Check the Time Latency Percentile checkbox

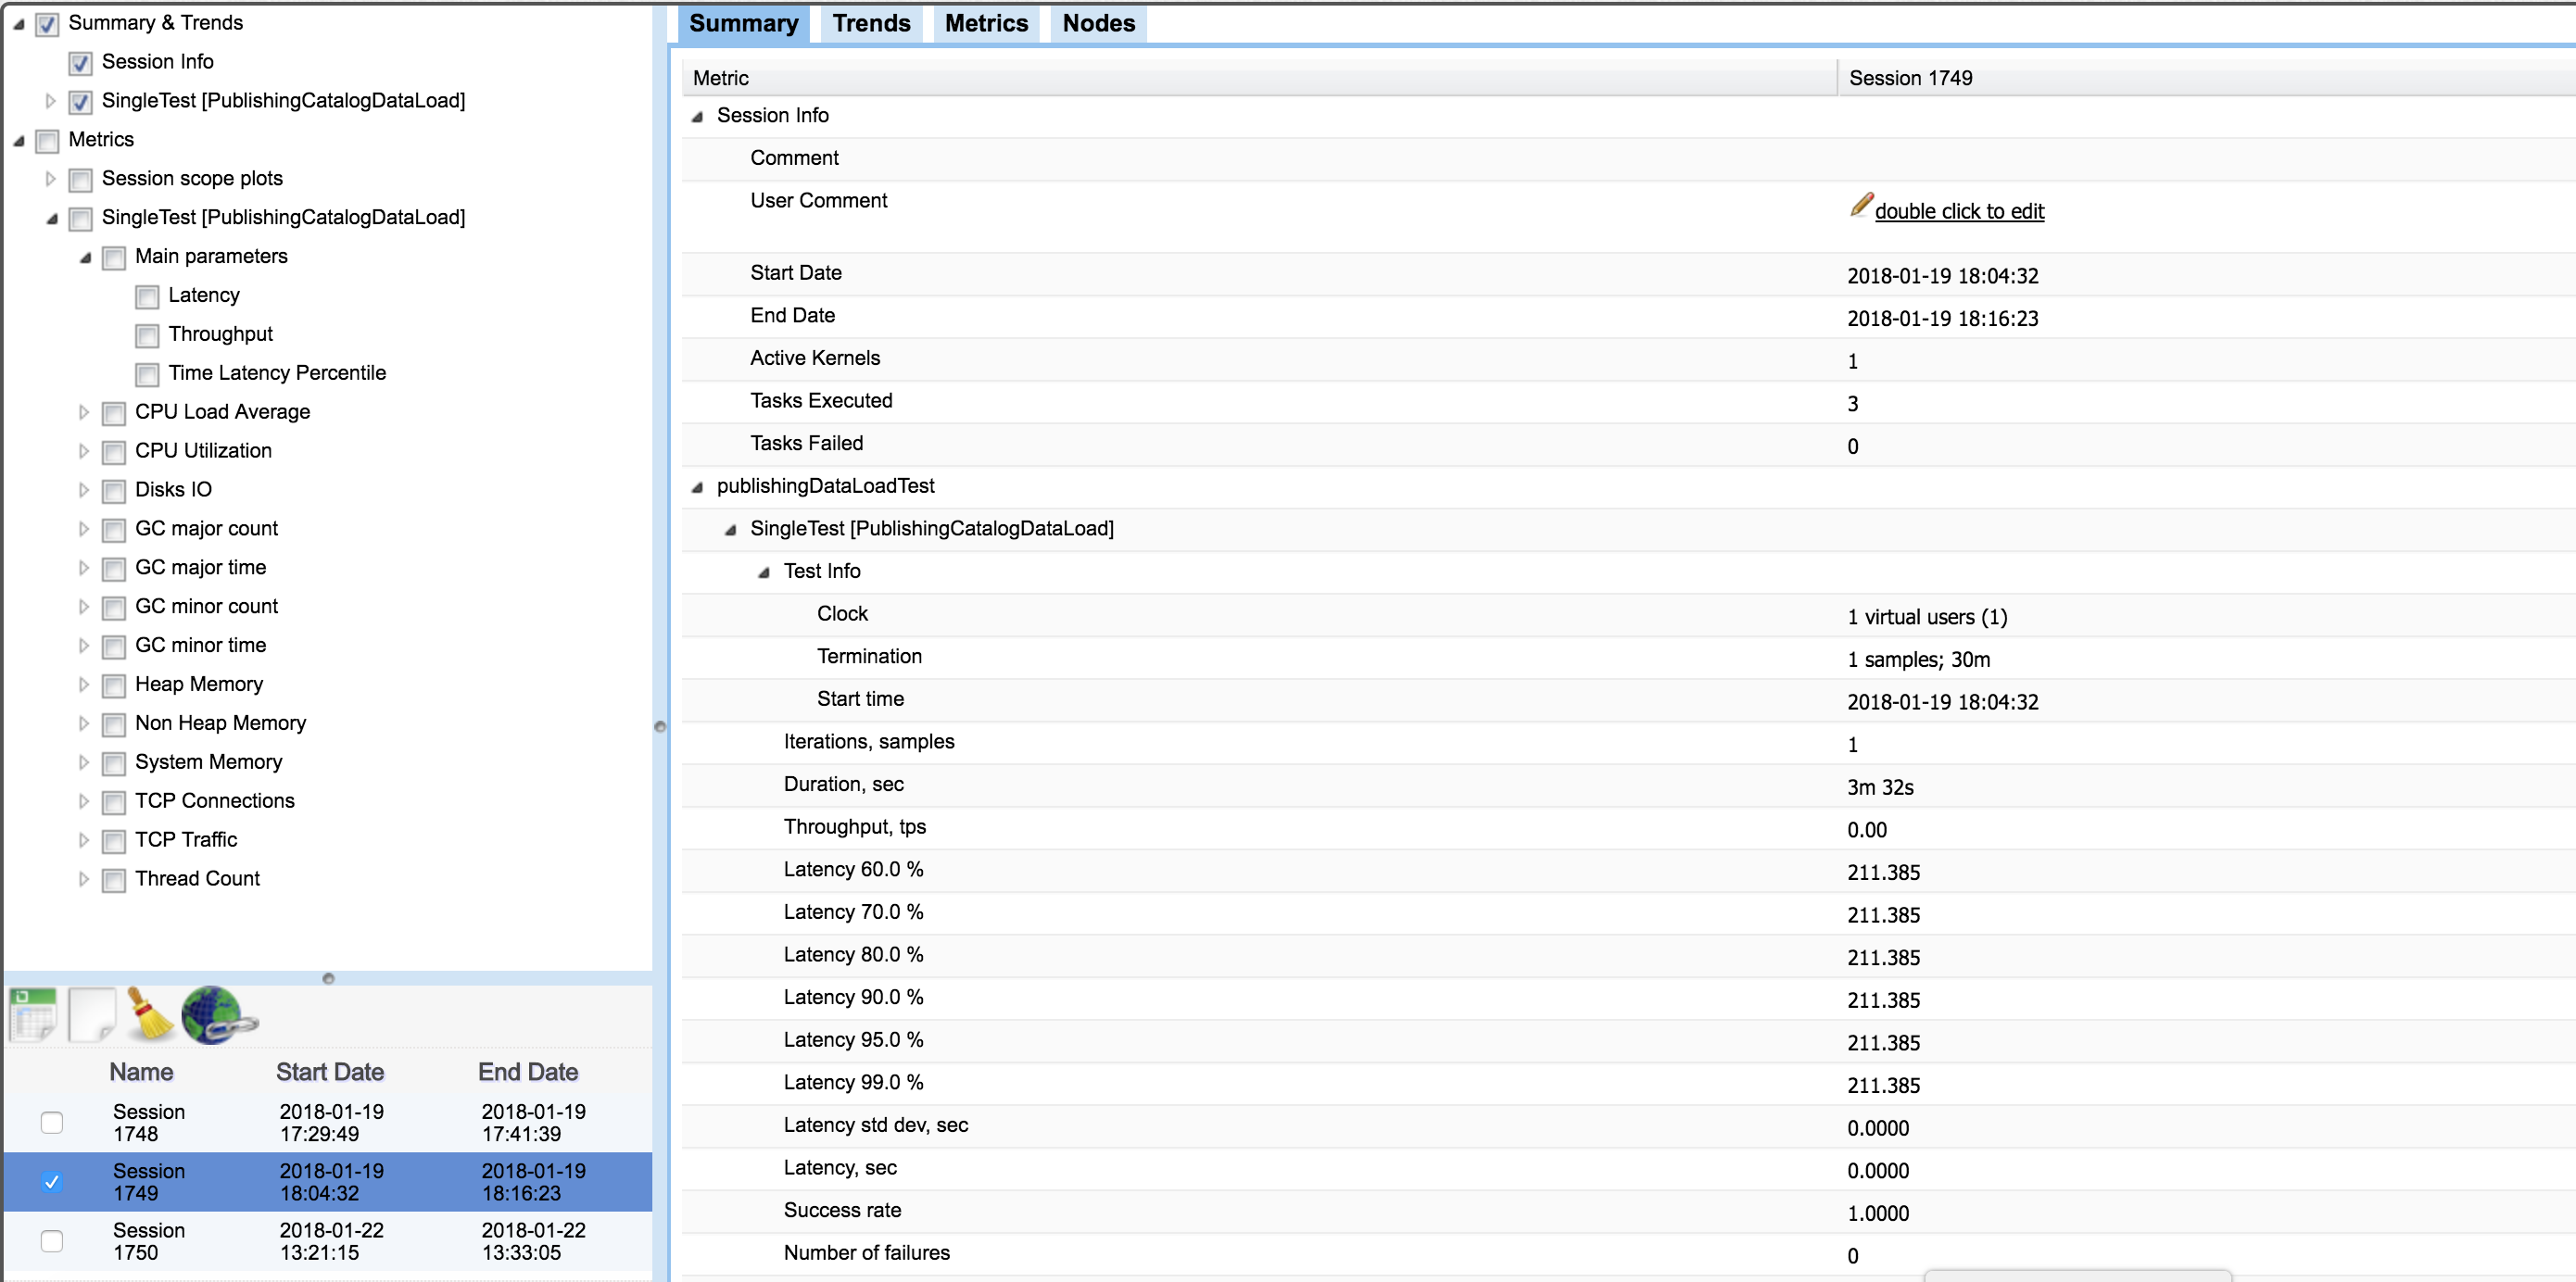147,375
